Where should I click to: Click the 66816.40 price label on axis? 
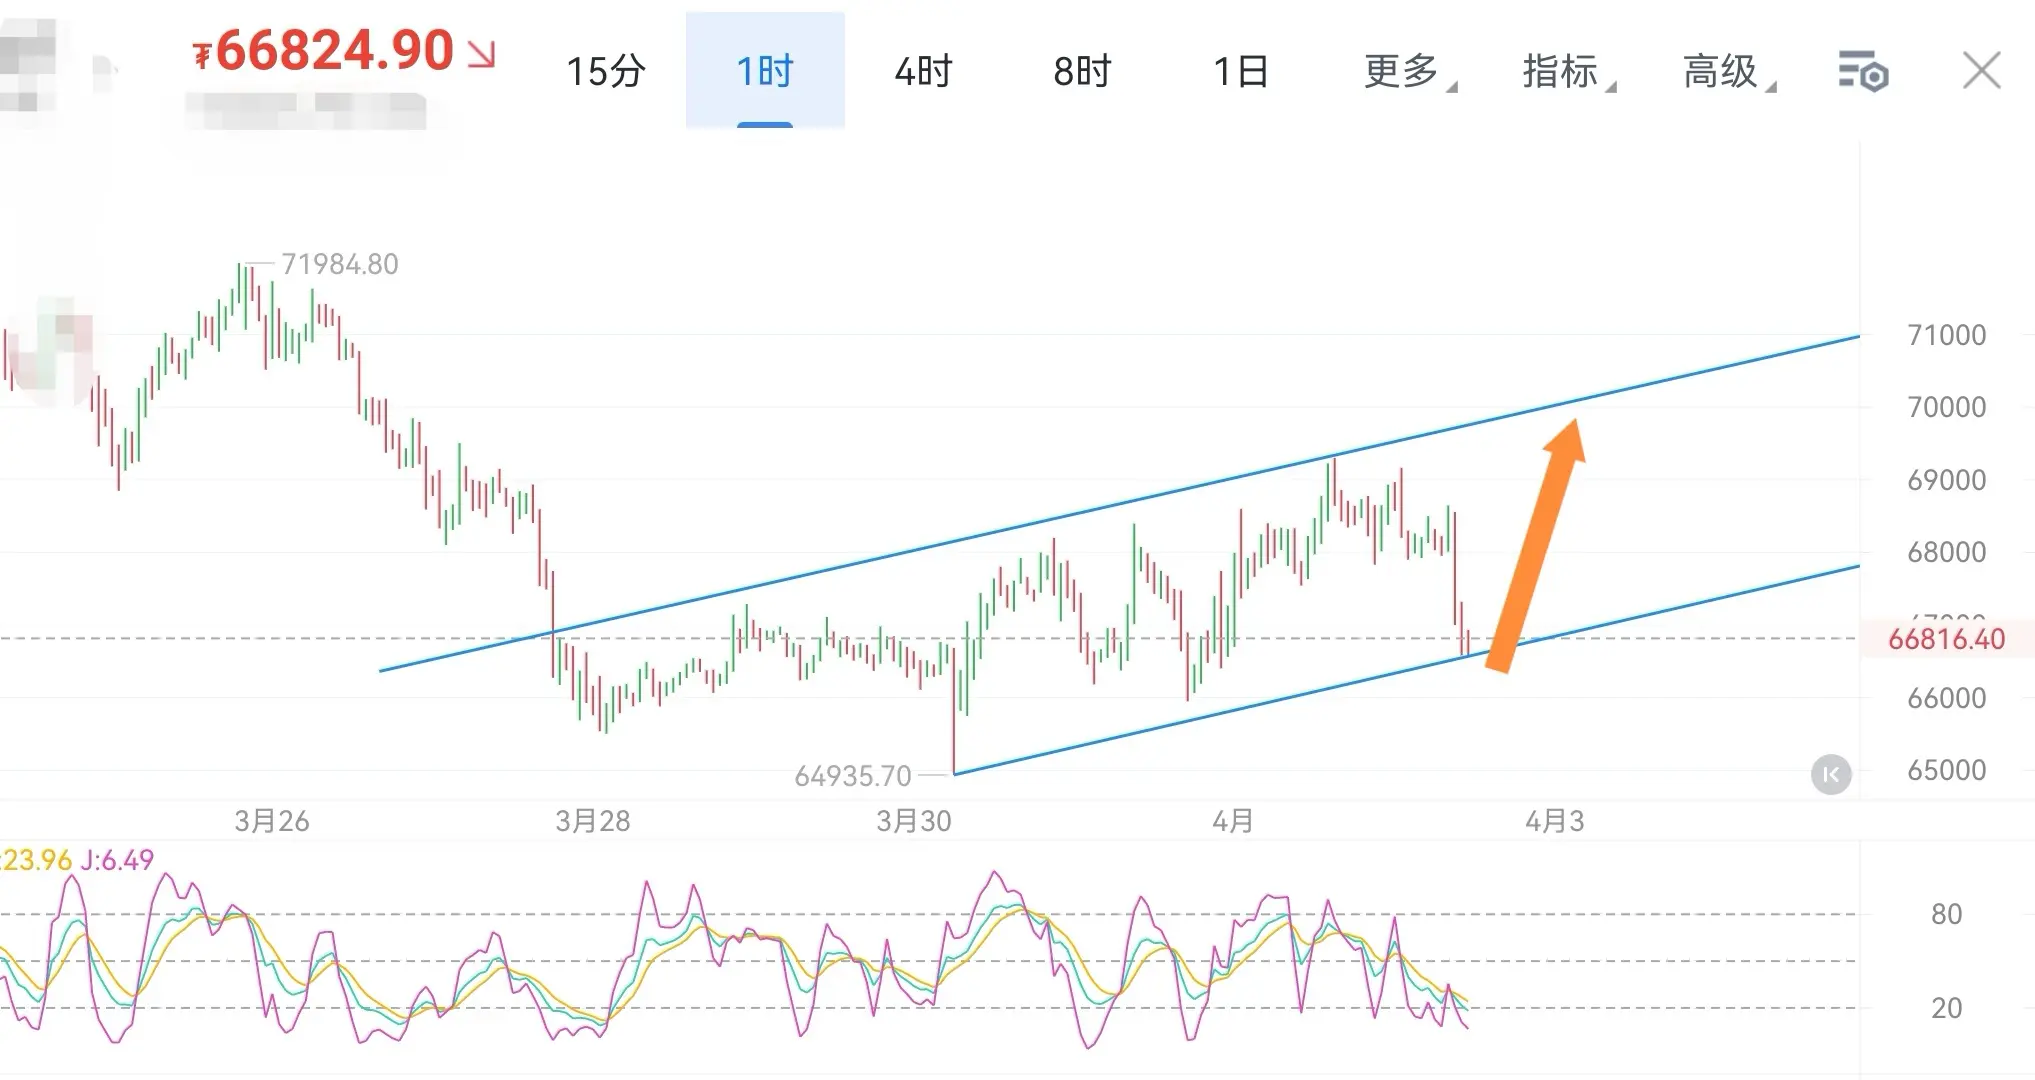(x=1946, y=639)
